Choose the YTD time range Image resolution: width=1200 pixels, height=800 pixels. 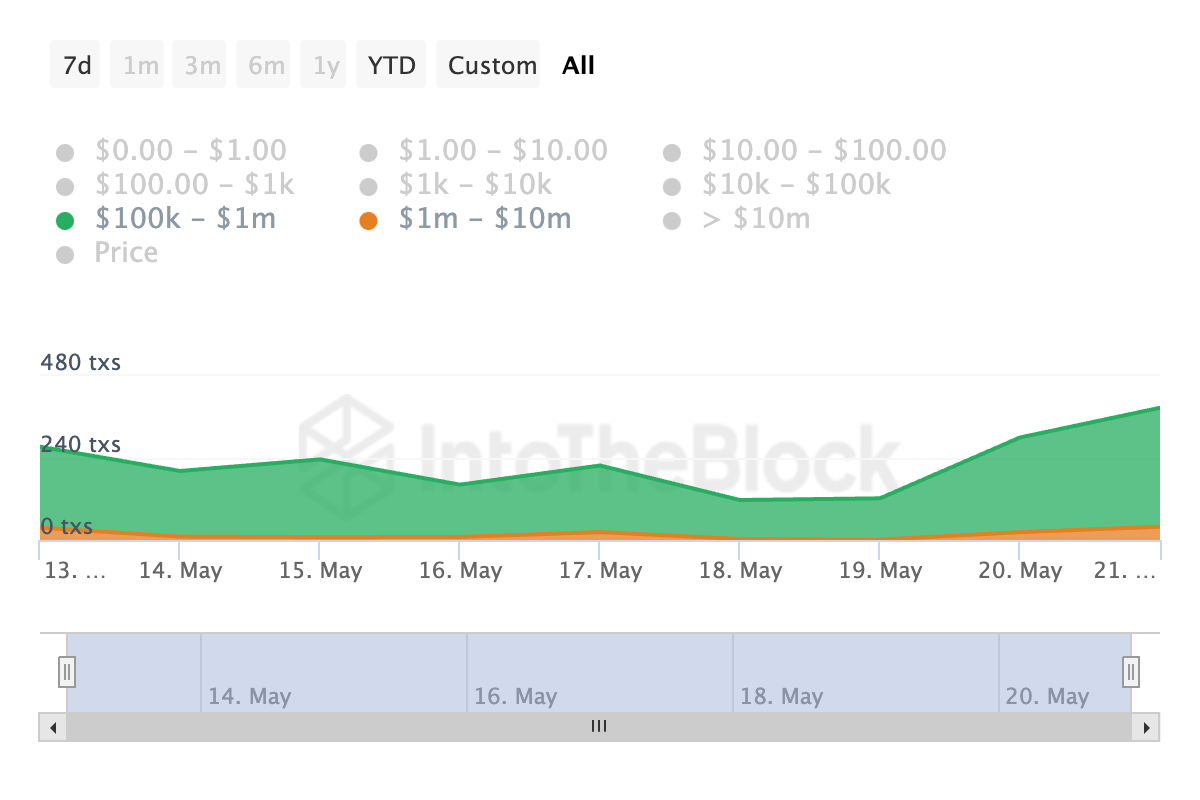coord(392,65)
